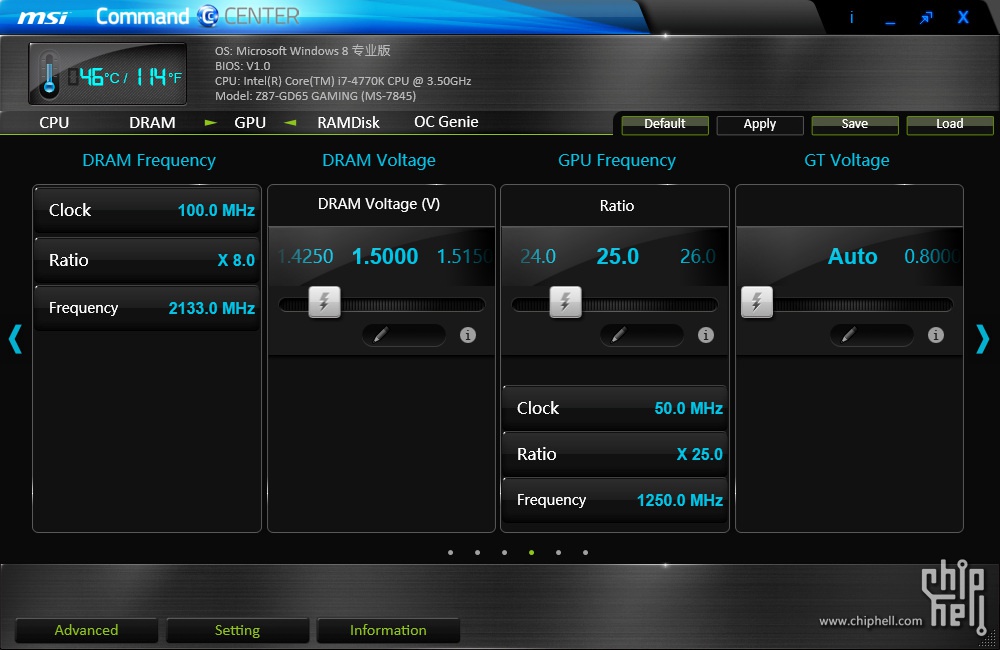Screen dimensions: 1000x650
Task: Select the GPU tab
Action: [250, 122]
